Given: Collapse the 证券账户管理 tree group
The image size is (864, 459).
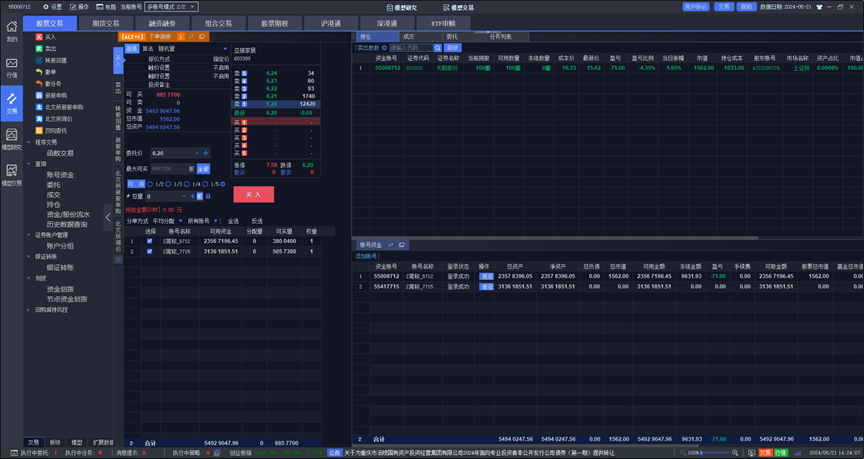Looking at the screenshot, I should pos(29,235).
